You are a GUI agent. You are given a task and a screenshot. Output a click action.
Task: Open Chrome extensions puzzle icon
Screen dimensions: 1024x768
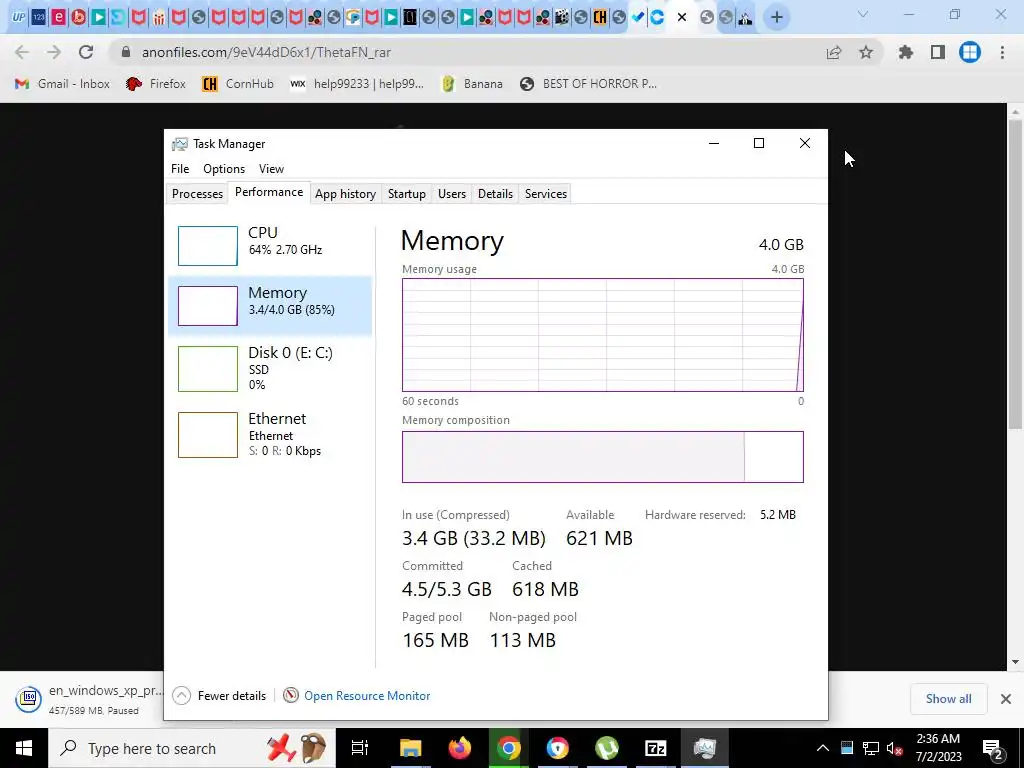(906, 52)
